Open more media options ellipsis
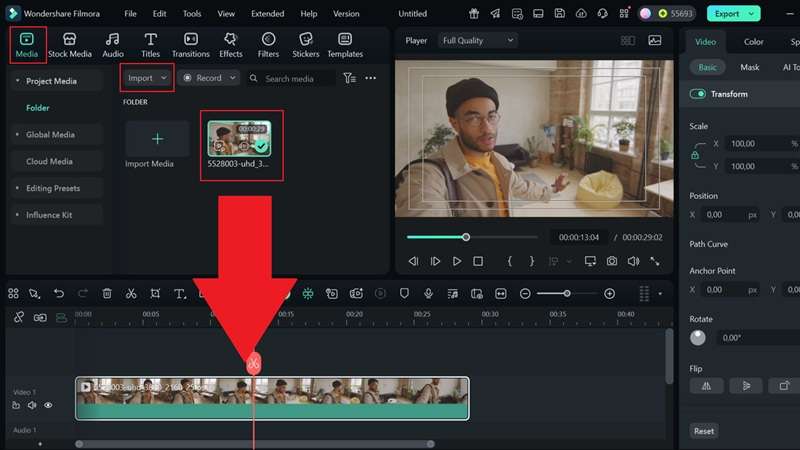Screen dimensions: 800x450 click(370, 78)
